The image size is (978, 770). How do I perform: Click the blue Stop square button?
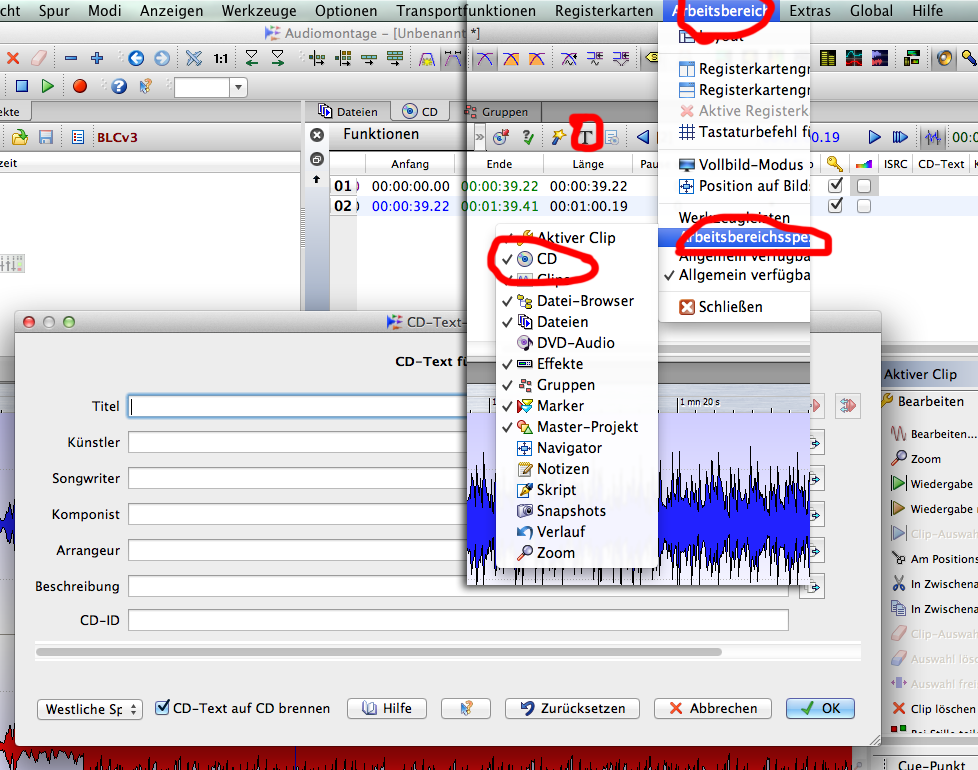click(22, 86)
